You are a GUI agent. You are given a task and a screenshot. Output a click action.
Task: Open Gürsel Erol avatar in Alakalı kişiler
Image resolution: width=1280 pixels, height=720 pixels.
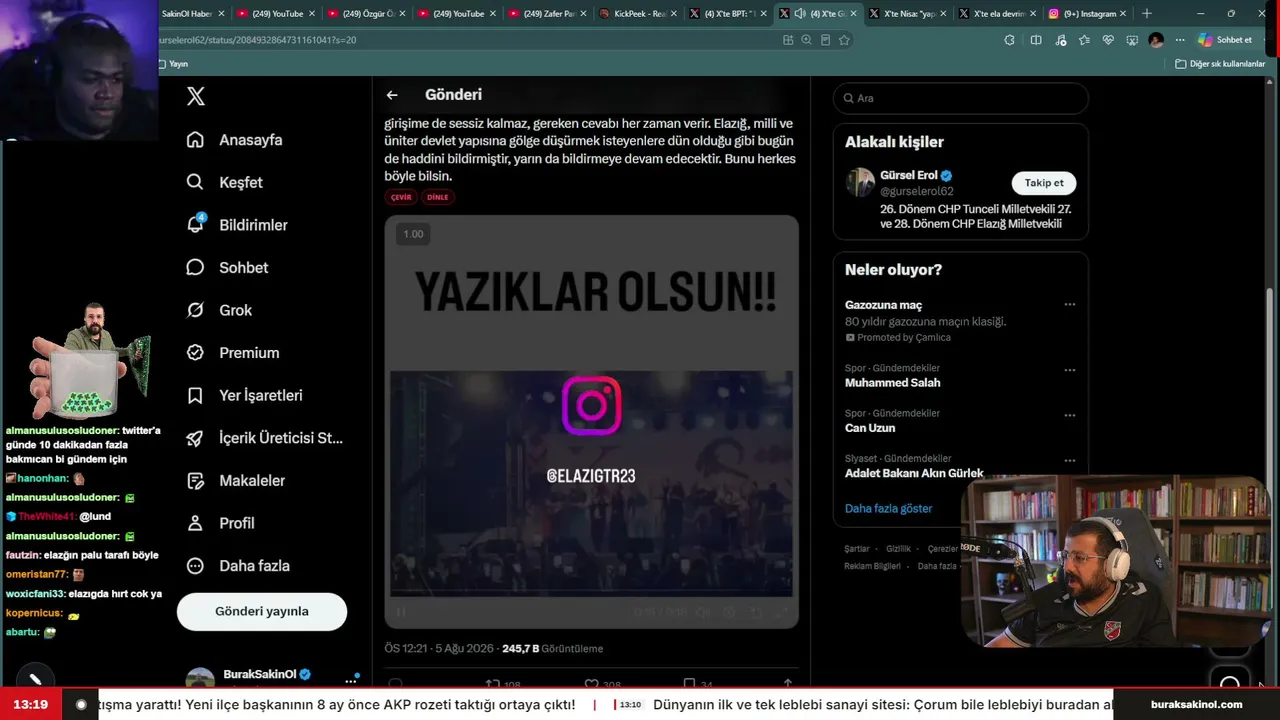tap(860, 182)
